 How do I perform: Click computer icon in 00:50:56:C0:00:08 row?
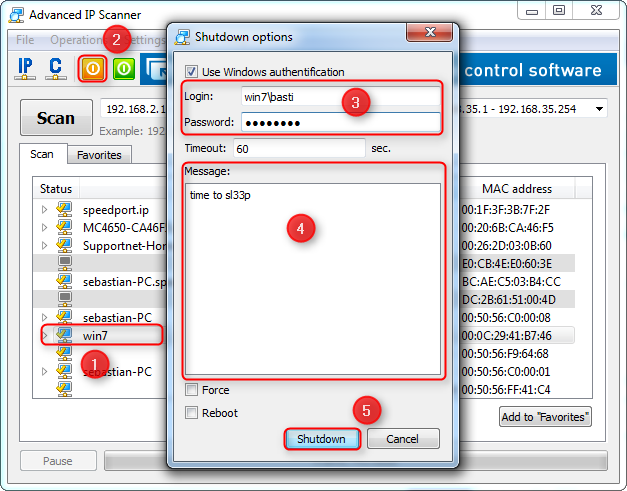coord(64,317)
